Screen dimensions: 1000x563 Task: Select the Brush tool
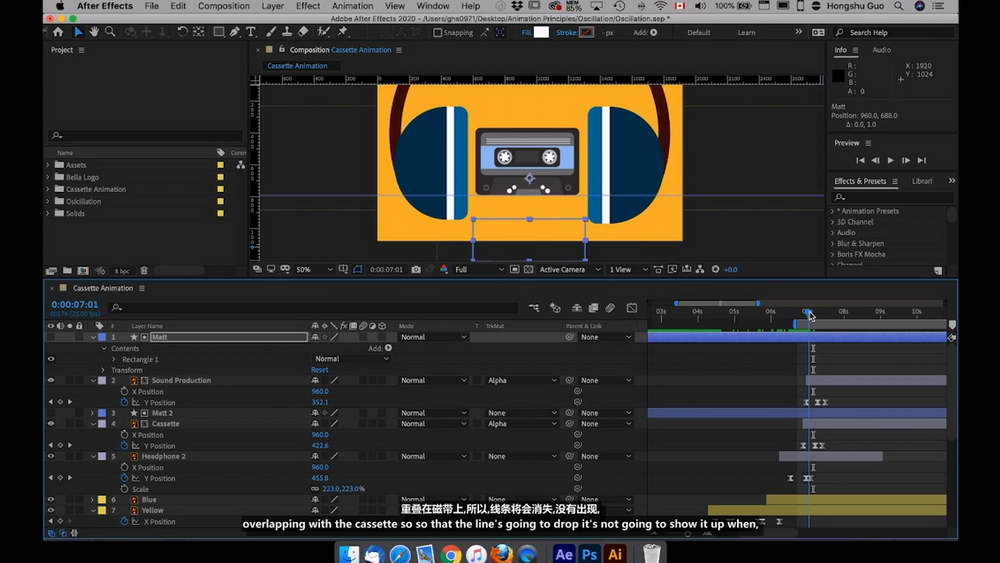(x=271, y=32)
